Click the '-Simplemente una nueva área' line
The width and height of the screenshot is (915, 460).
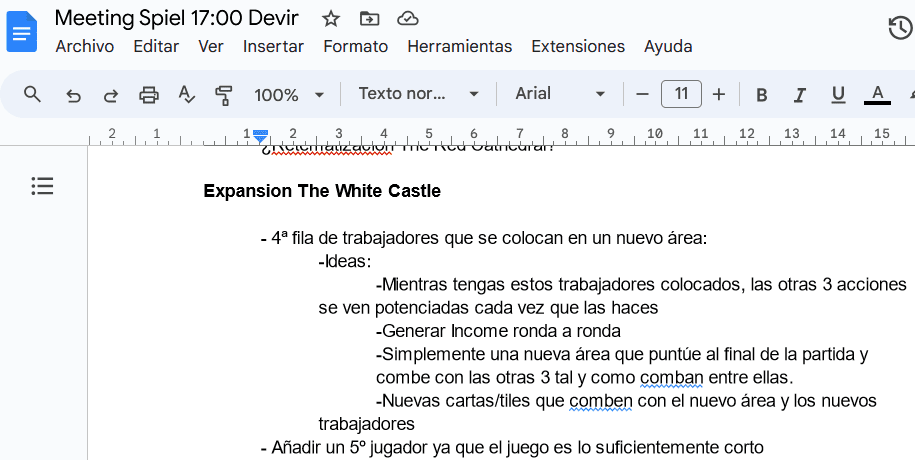coord(622,354)
